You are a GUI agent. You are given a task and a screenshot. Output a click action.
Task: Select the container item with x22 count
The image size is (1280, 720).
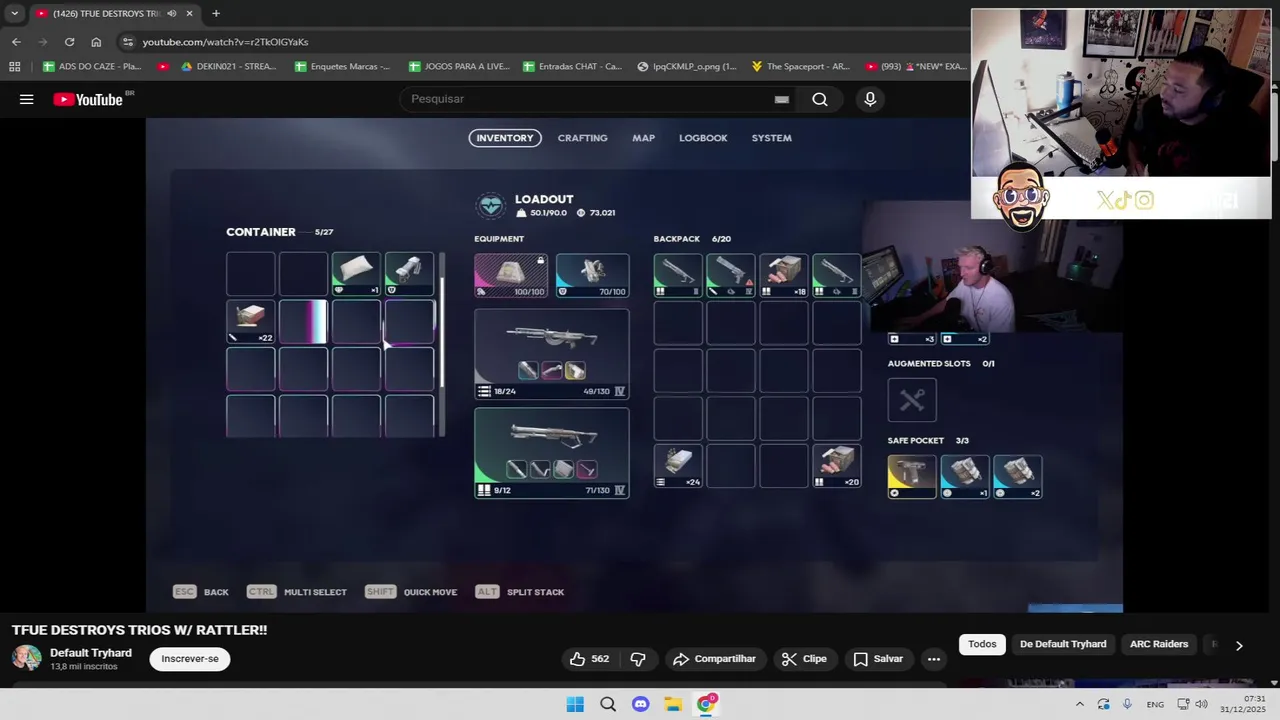click(250, 321)
